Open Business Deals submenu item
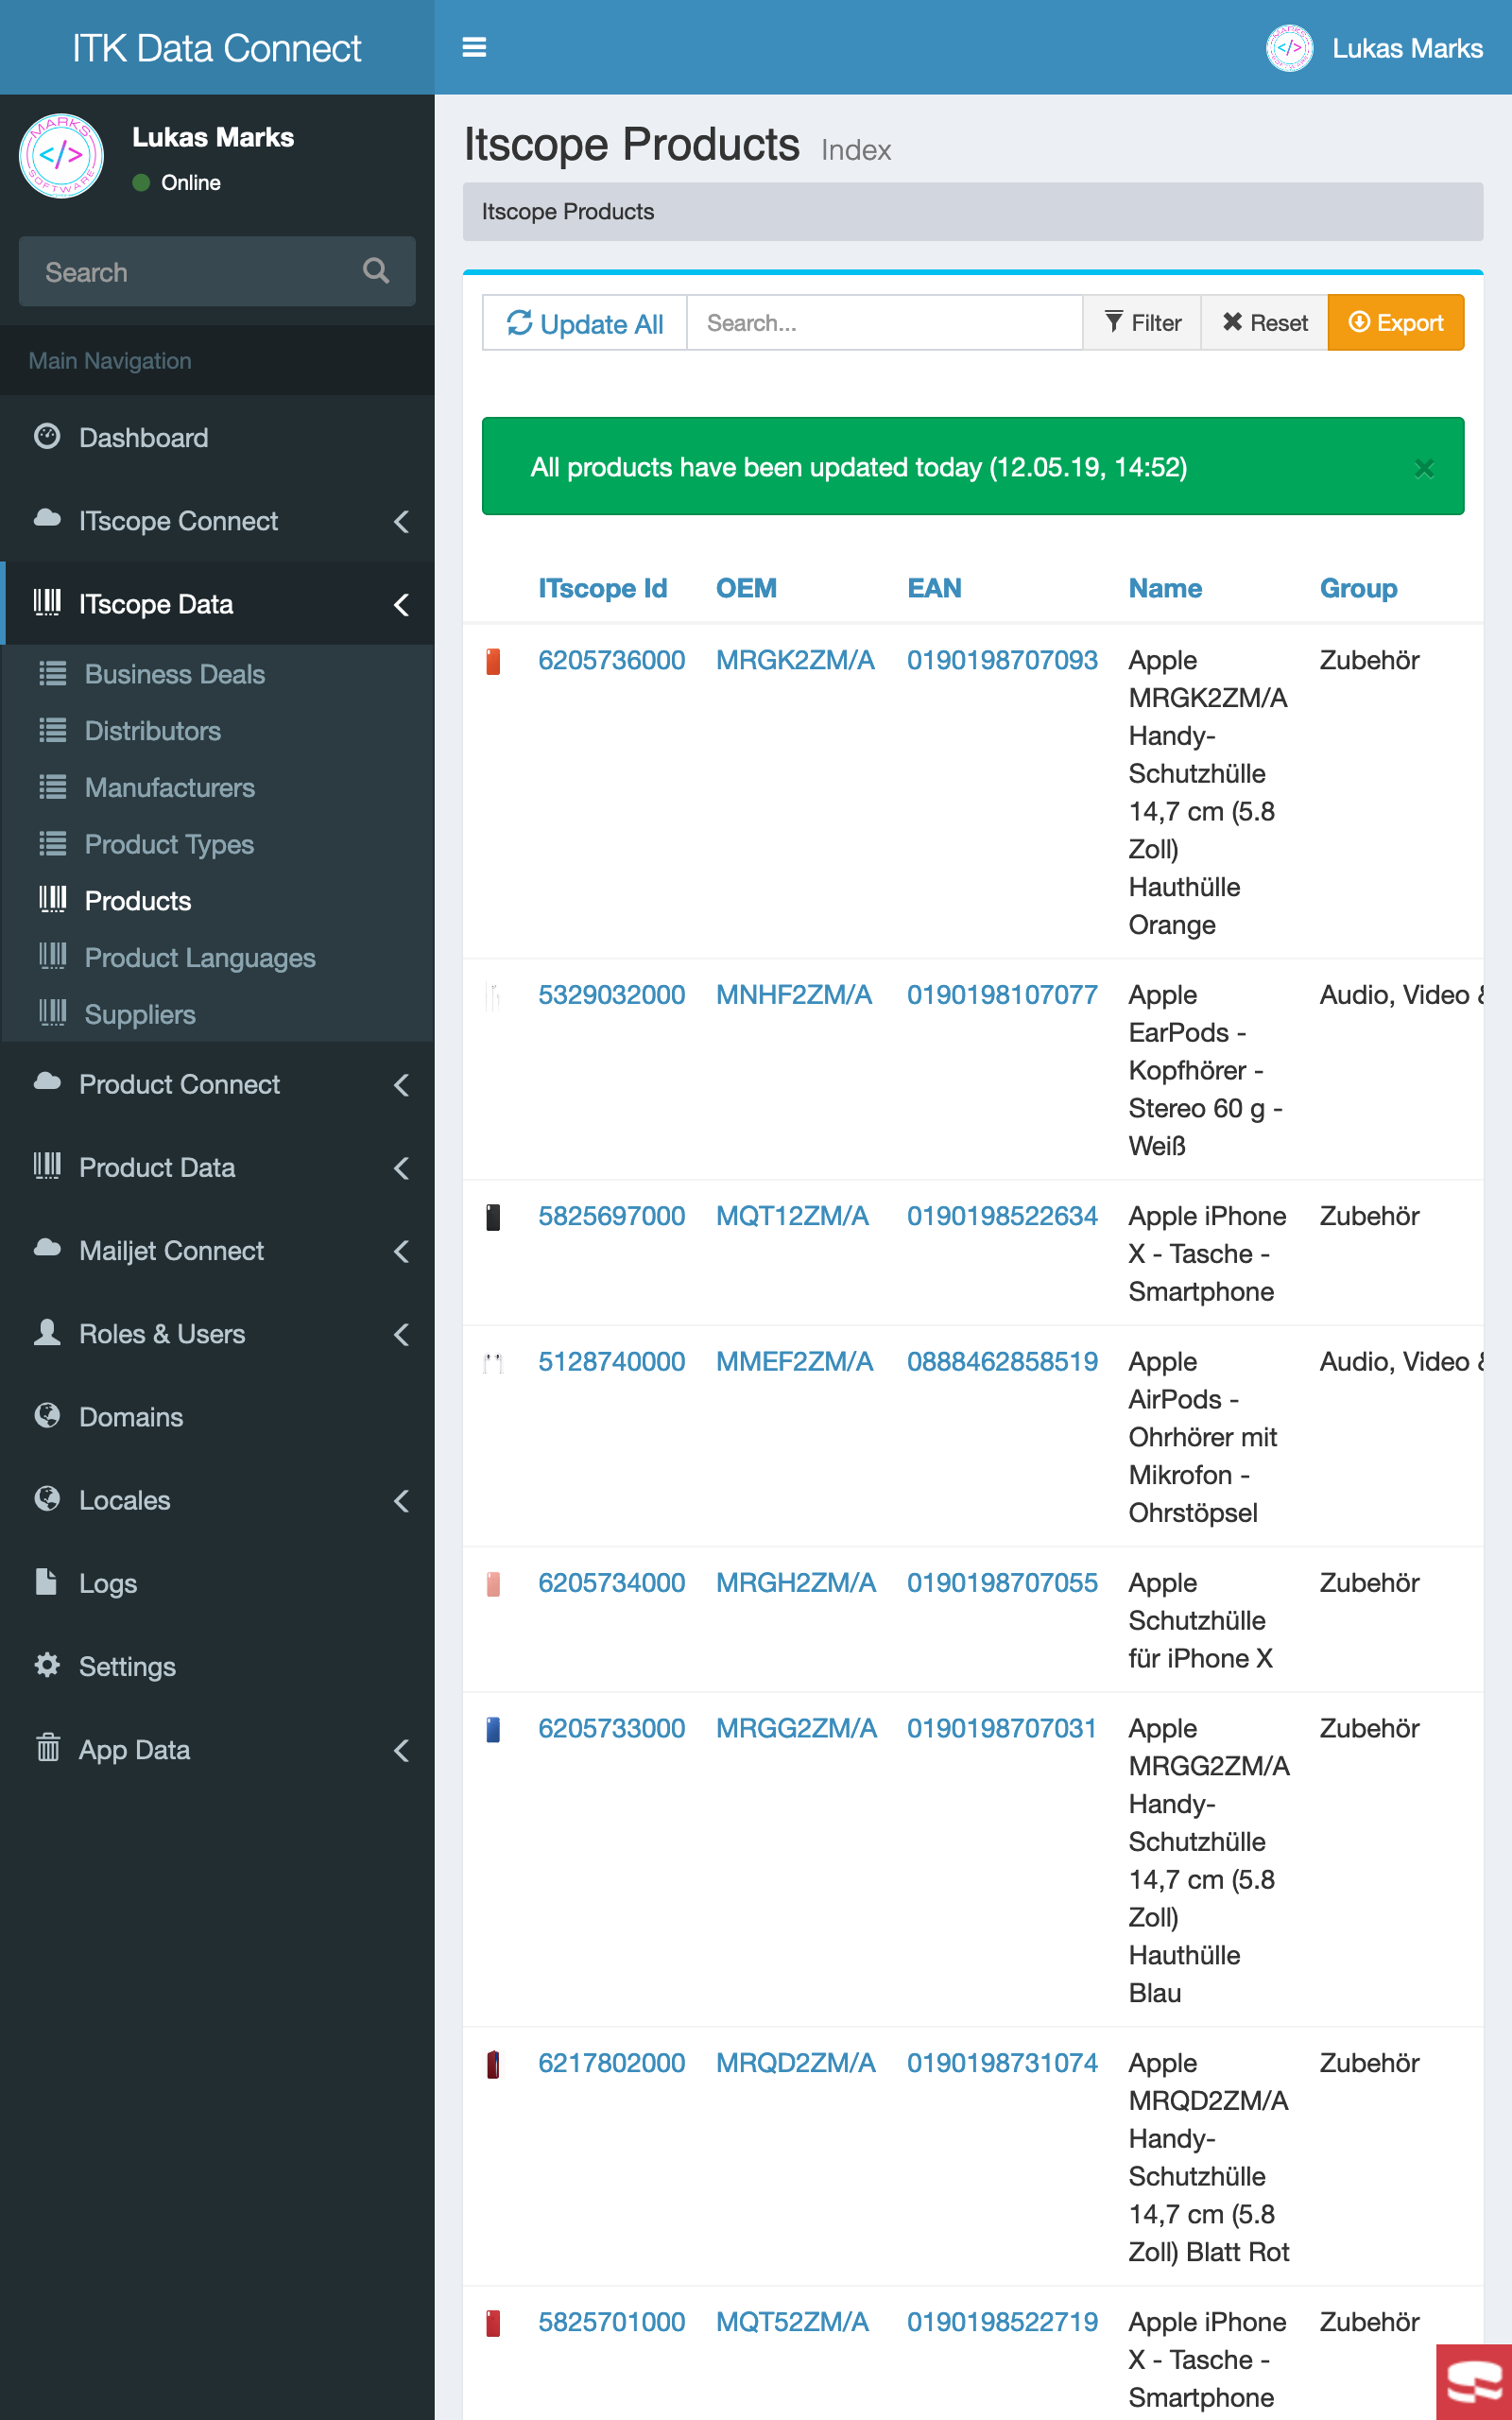The image size is (1512, 2420). coord(217,674)
